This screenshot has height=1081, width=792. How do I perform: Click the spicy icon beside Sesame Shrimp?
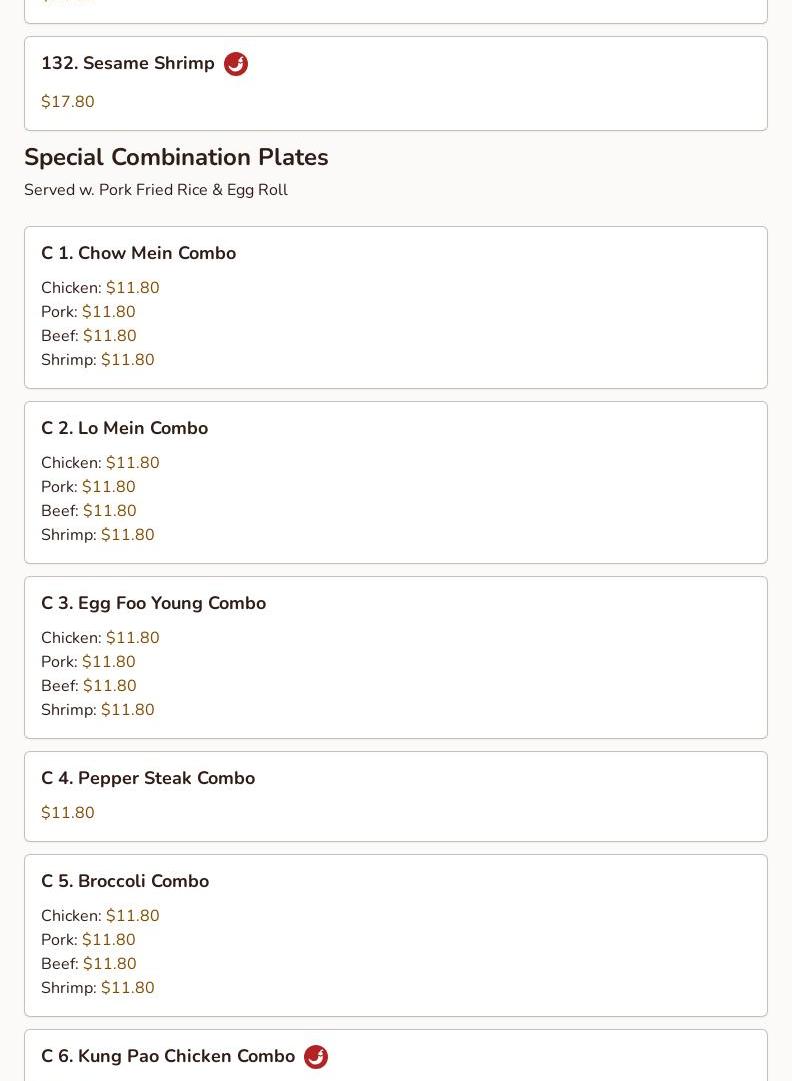pos(236,64)
